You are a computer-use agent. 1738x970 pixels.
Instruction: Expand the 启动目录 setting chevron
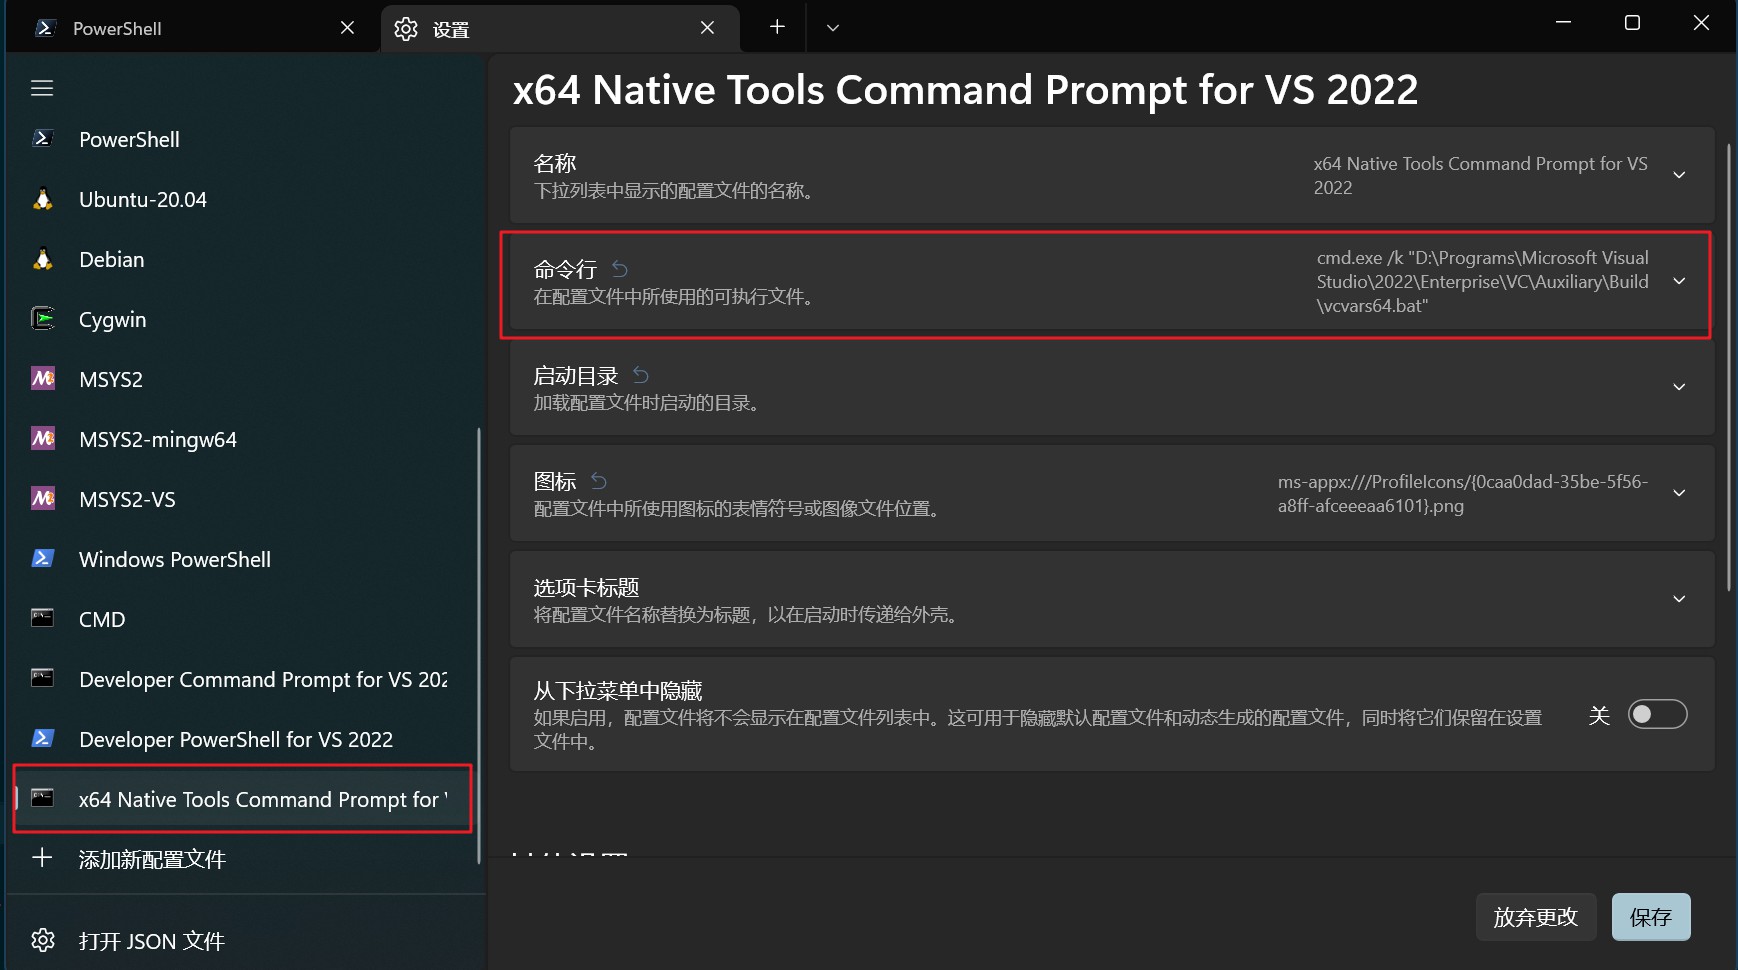[x=1679, y=387]
